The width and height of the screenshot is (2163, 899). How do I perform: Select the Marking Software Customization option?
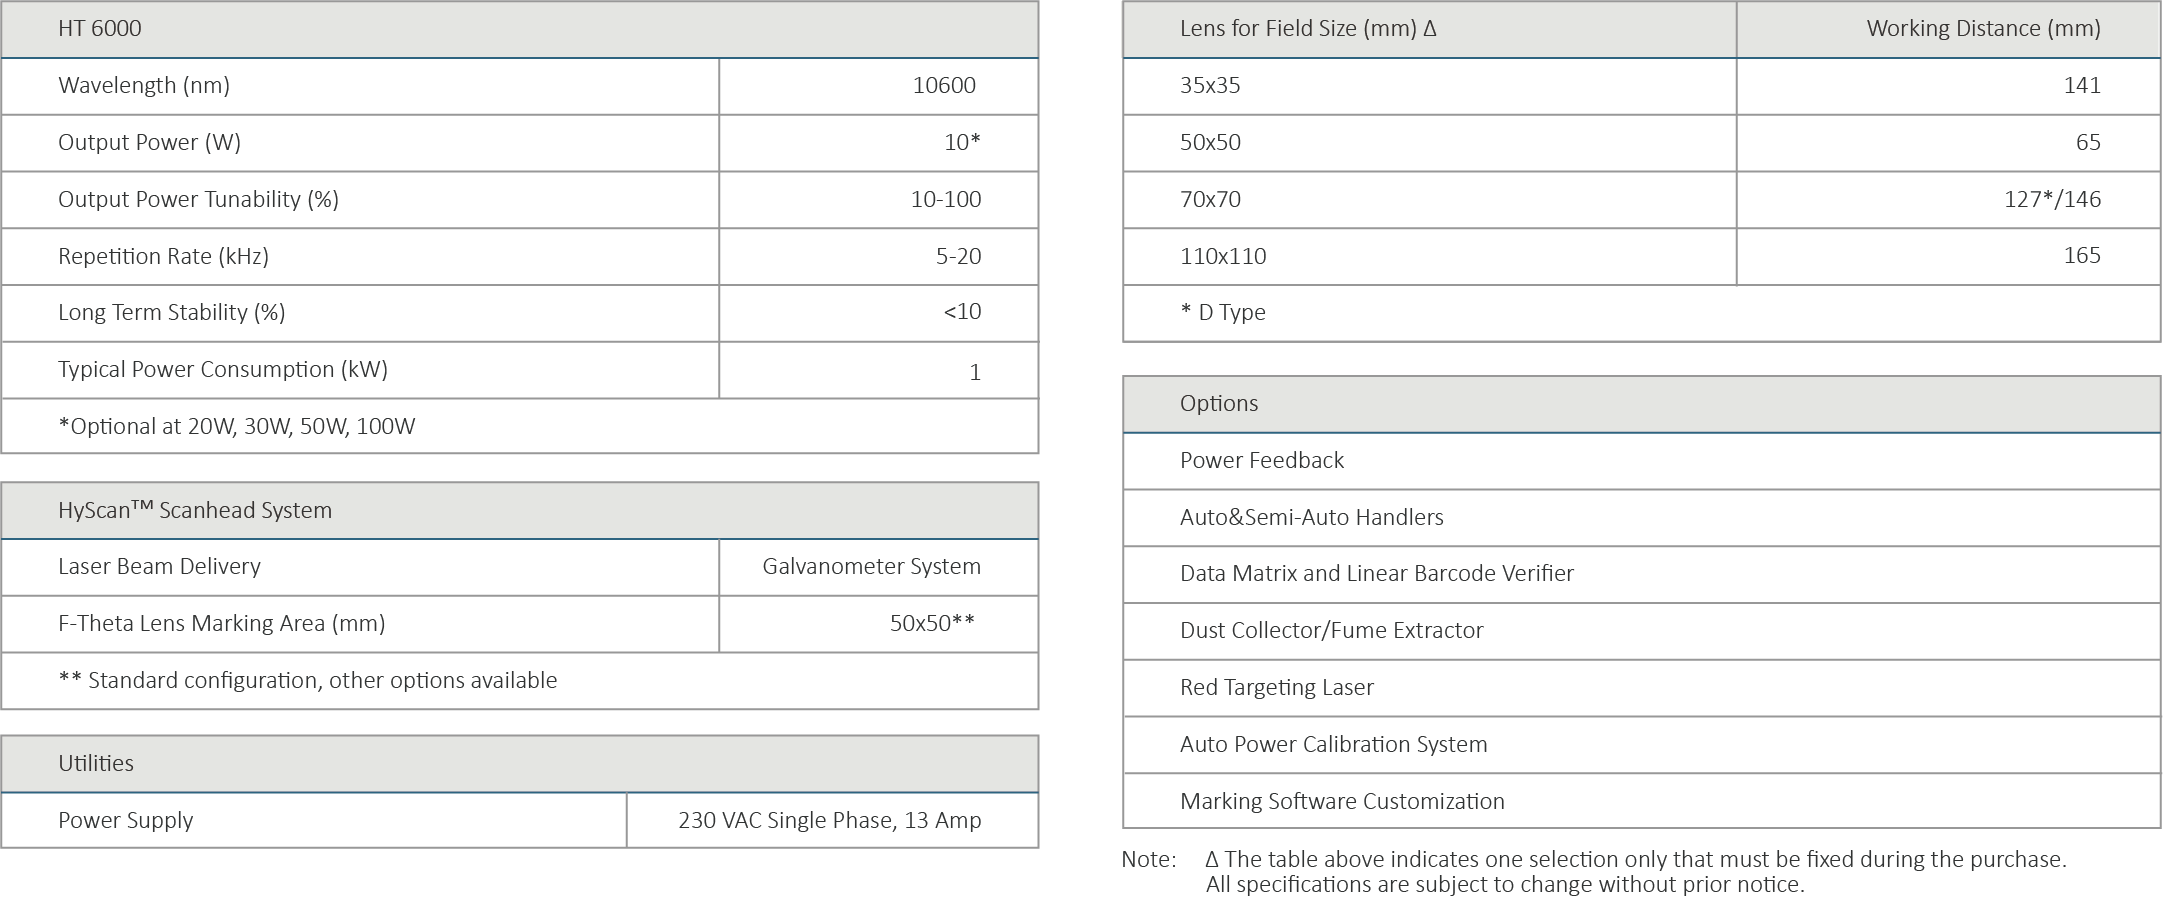tap(1342, 802)
